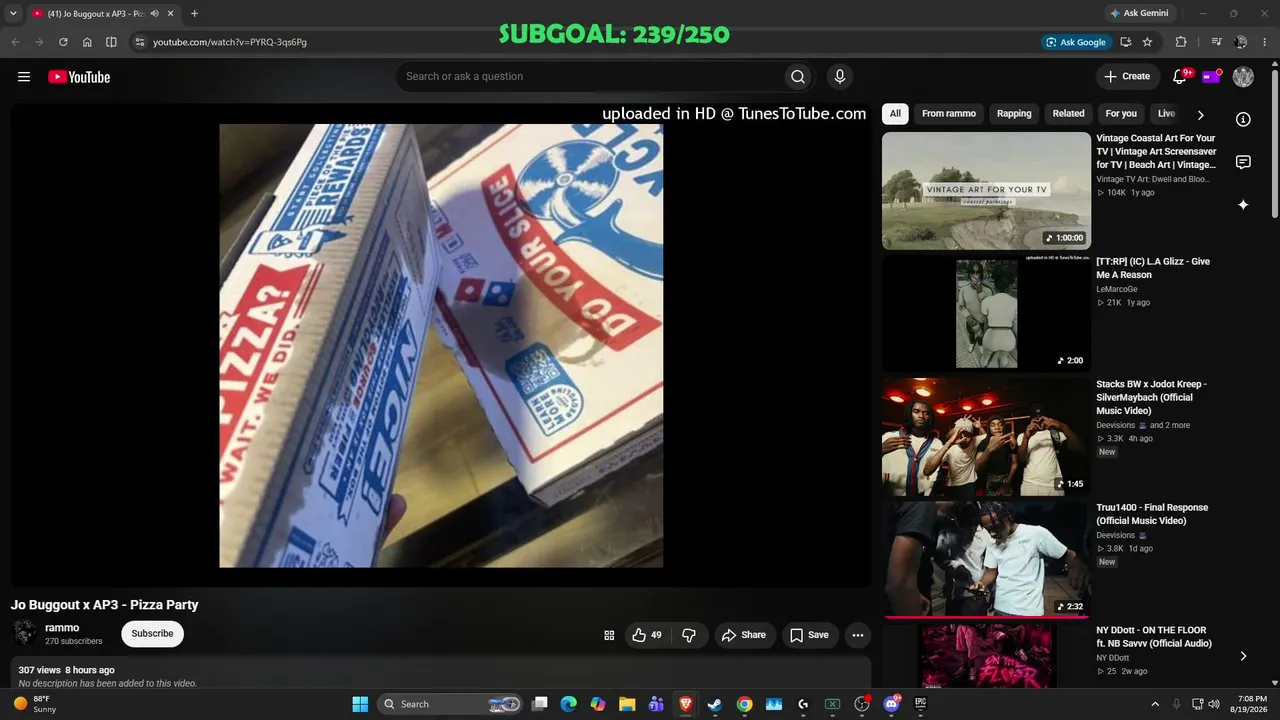
Task: Open a new browser tab
Action: pos(194,14)
